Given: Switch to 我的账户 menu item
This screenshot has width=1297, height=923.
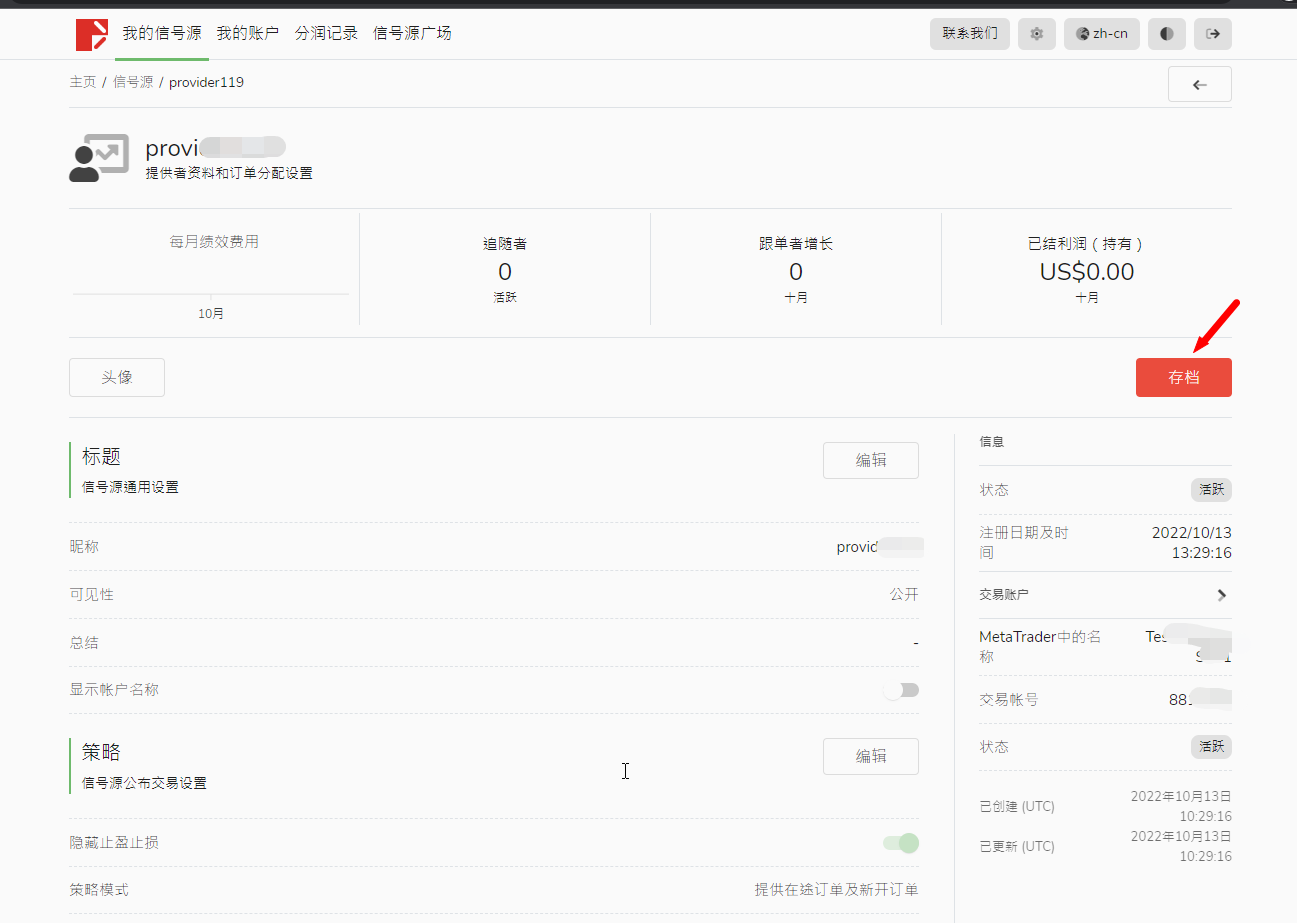Looking at the screenshot, I should click(x=247, y=33).
